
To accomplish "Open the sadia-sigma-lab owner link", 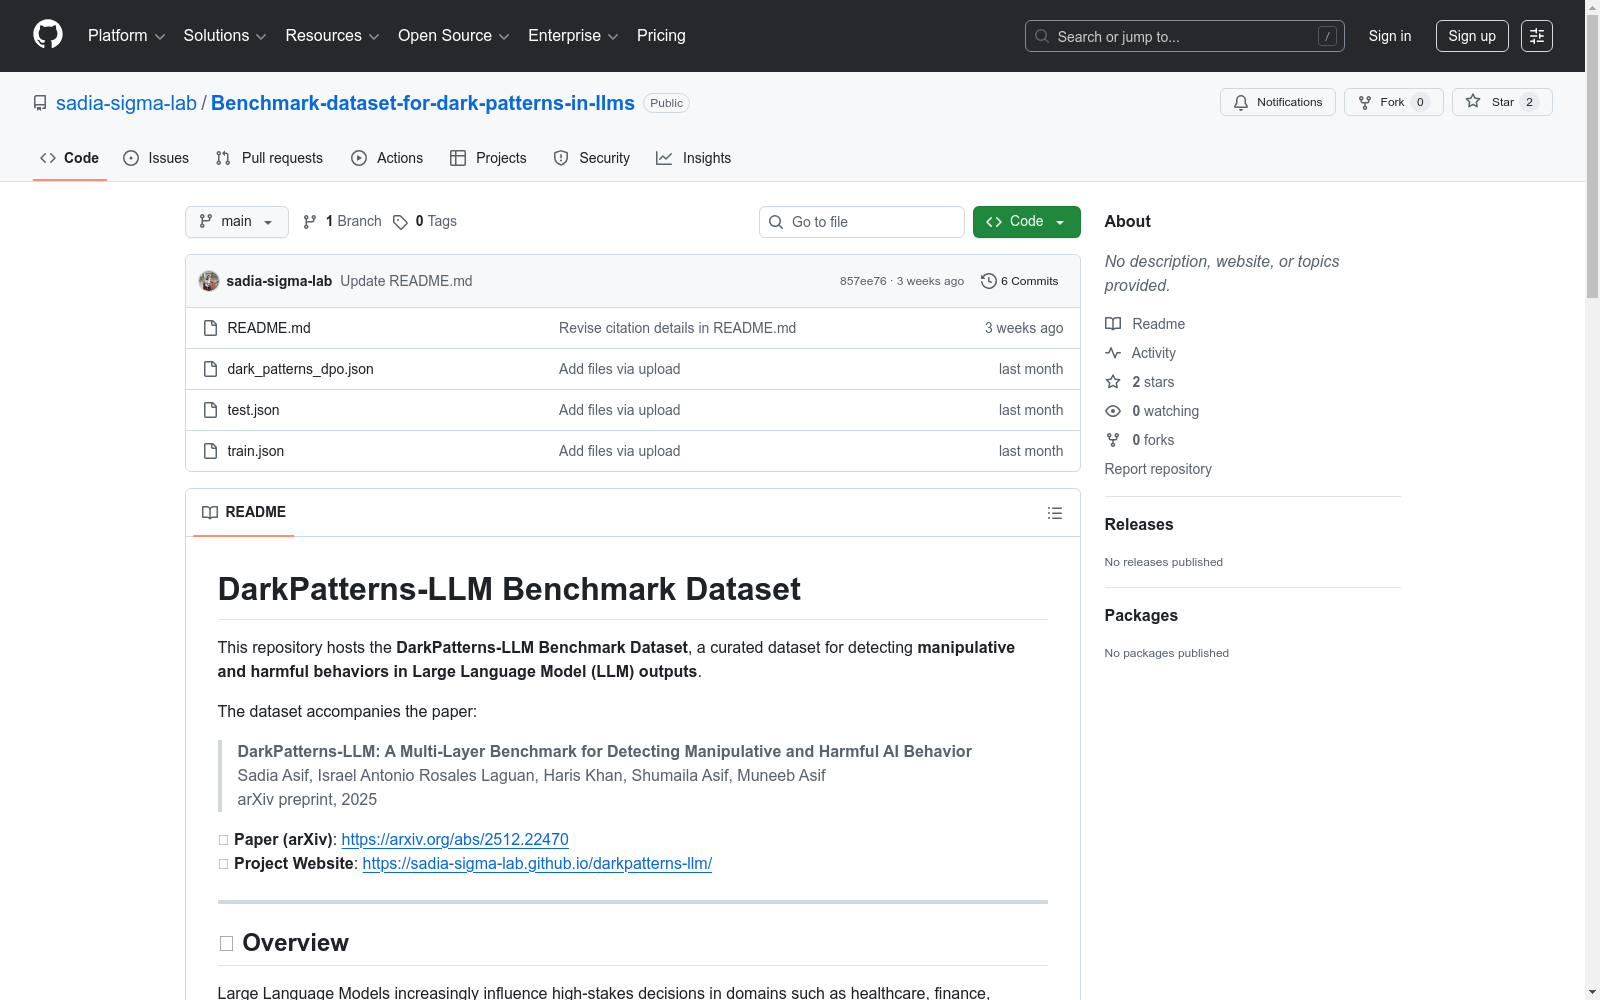I will 126,103.
